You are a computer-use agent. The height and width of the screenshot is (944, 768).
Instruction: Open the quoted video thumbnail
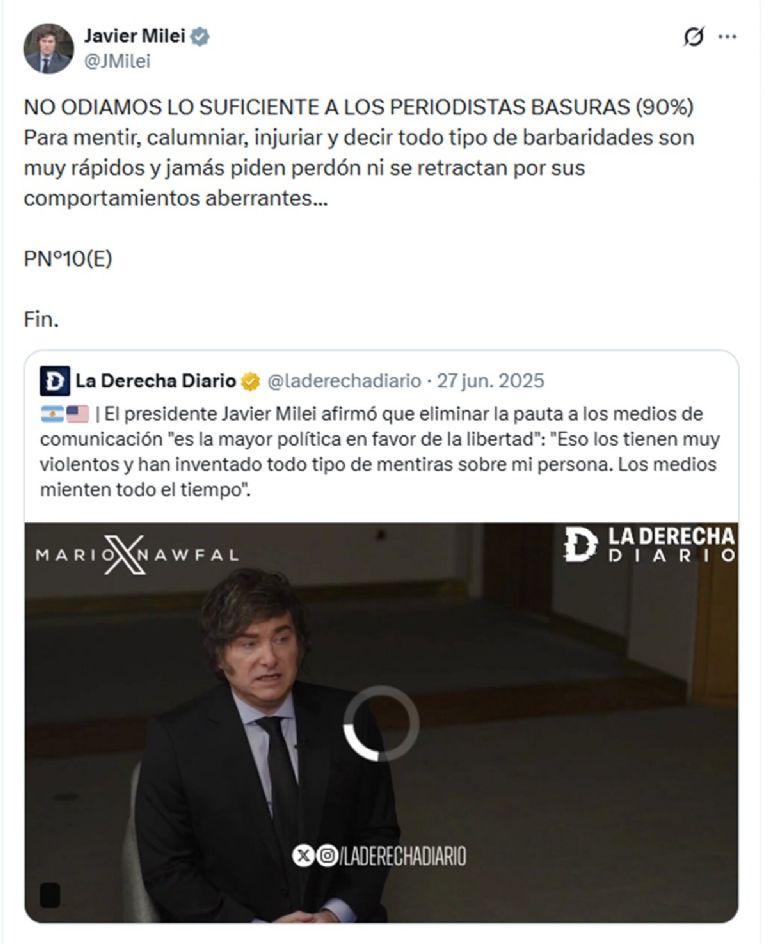click(381, 722)
